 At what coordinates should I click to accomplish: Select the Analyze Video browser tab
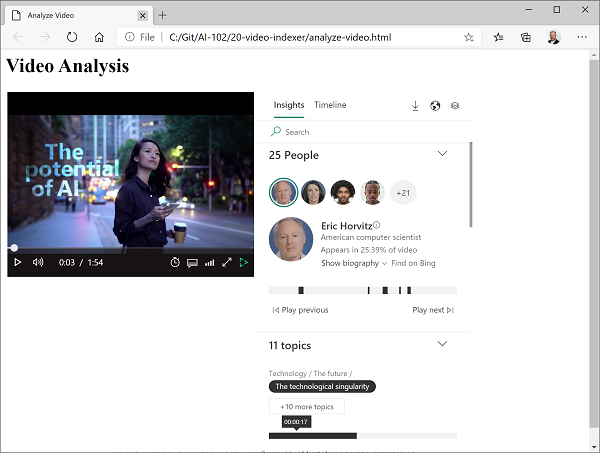78,15
